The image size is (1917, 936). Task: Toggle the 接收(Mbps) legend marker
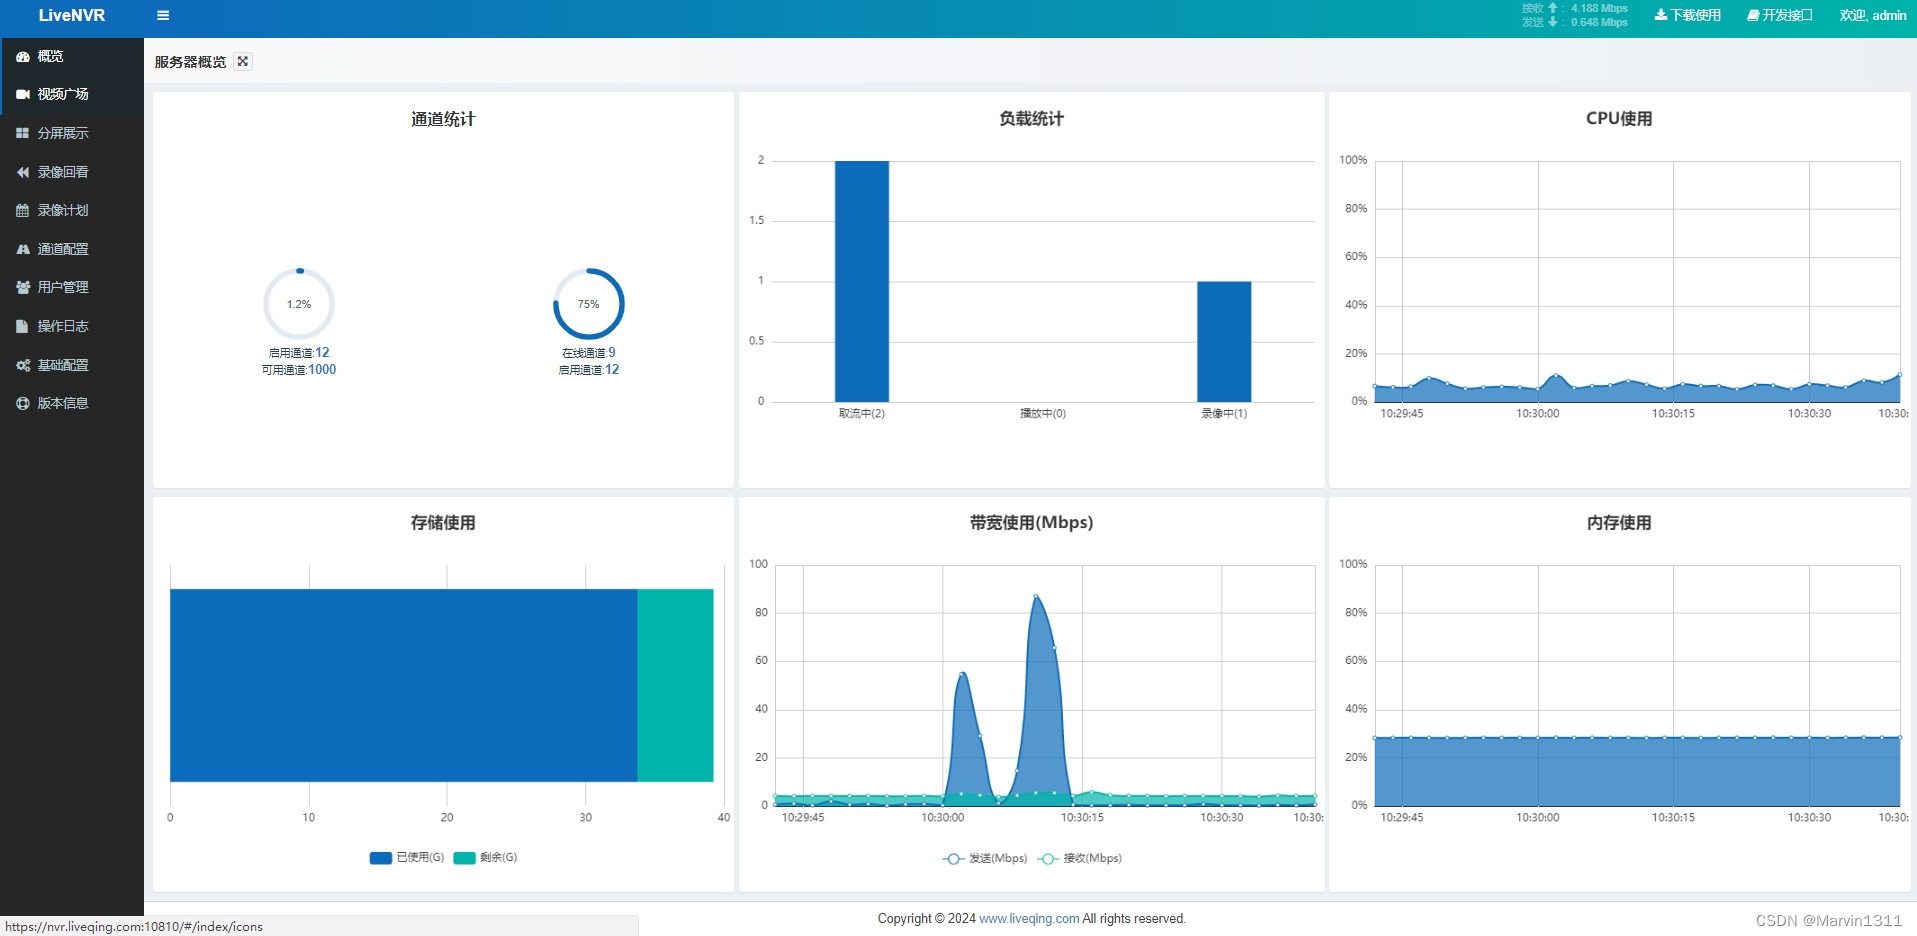click(x=1048, y=859)
